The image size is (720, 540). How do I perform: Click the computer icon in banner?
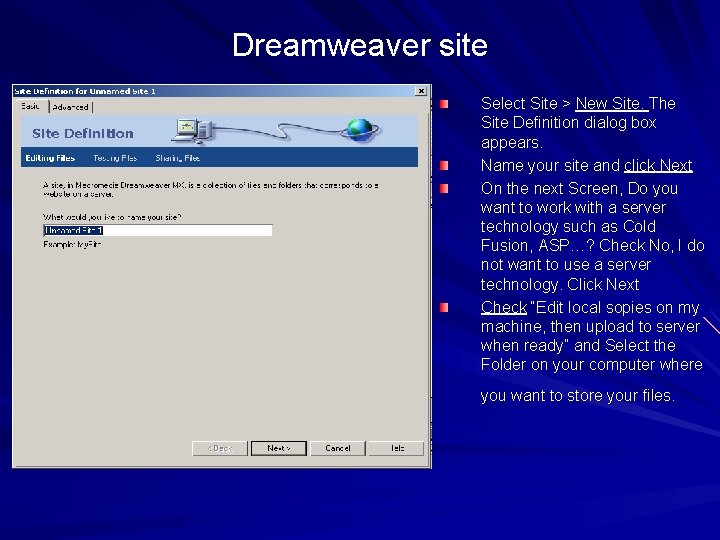pyautogui.click(x=192, y=130)
